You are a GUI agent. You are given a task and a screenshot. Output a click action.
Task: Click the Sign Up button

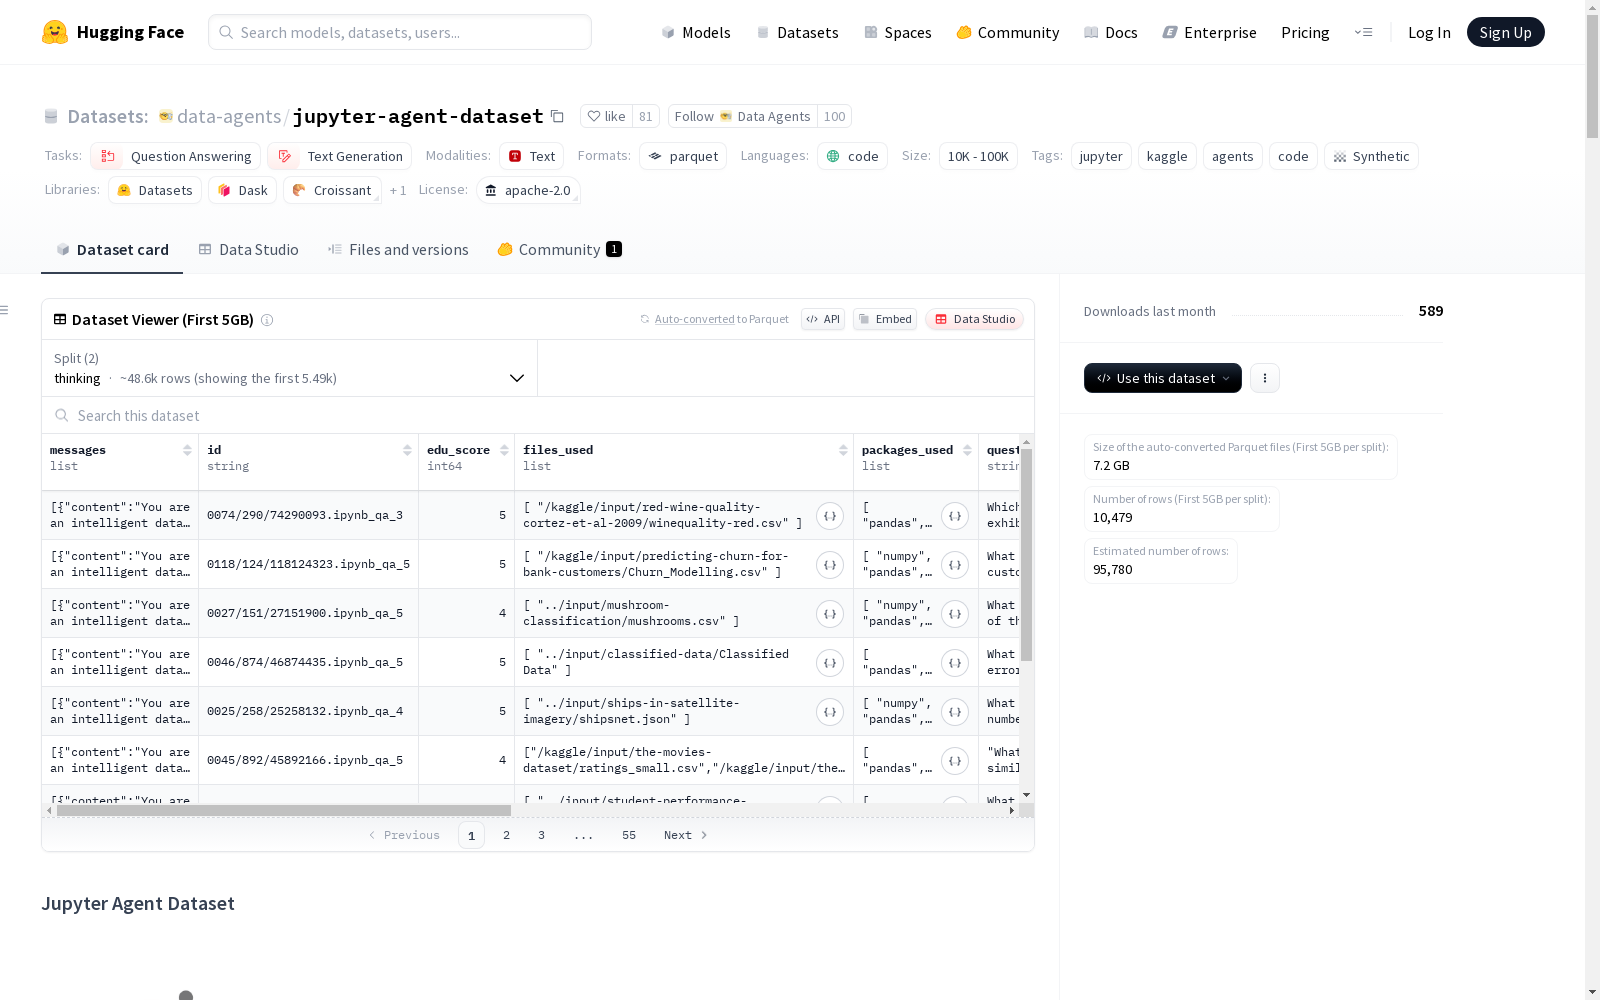(x=1506, y=32)
